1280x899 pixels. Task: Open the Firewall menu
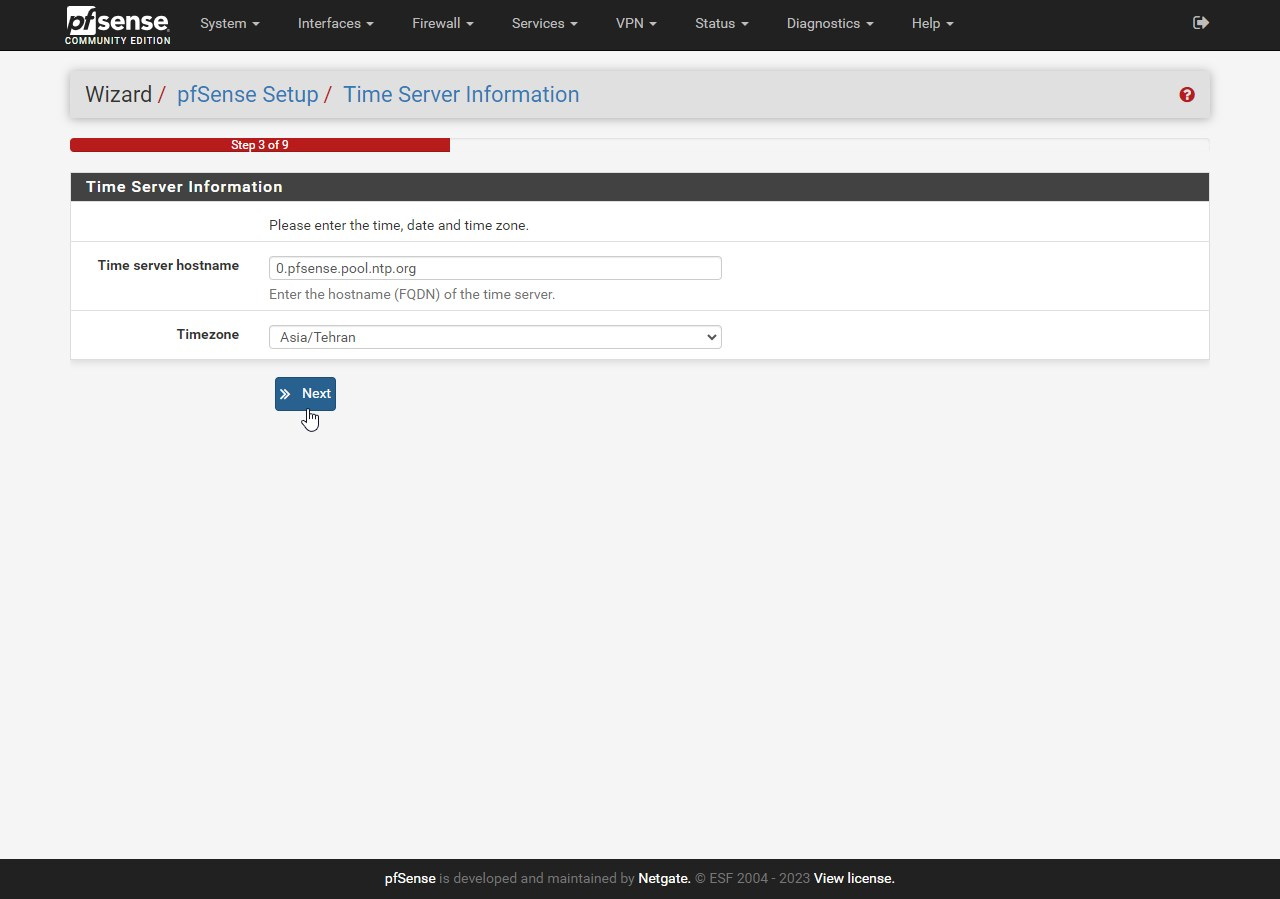click(442, 23)
